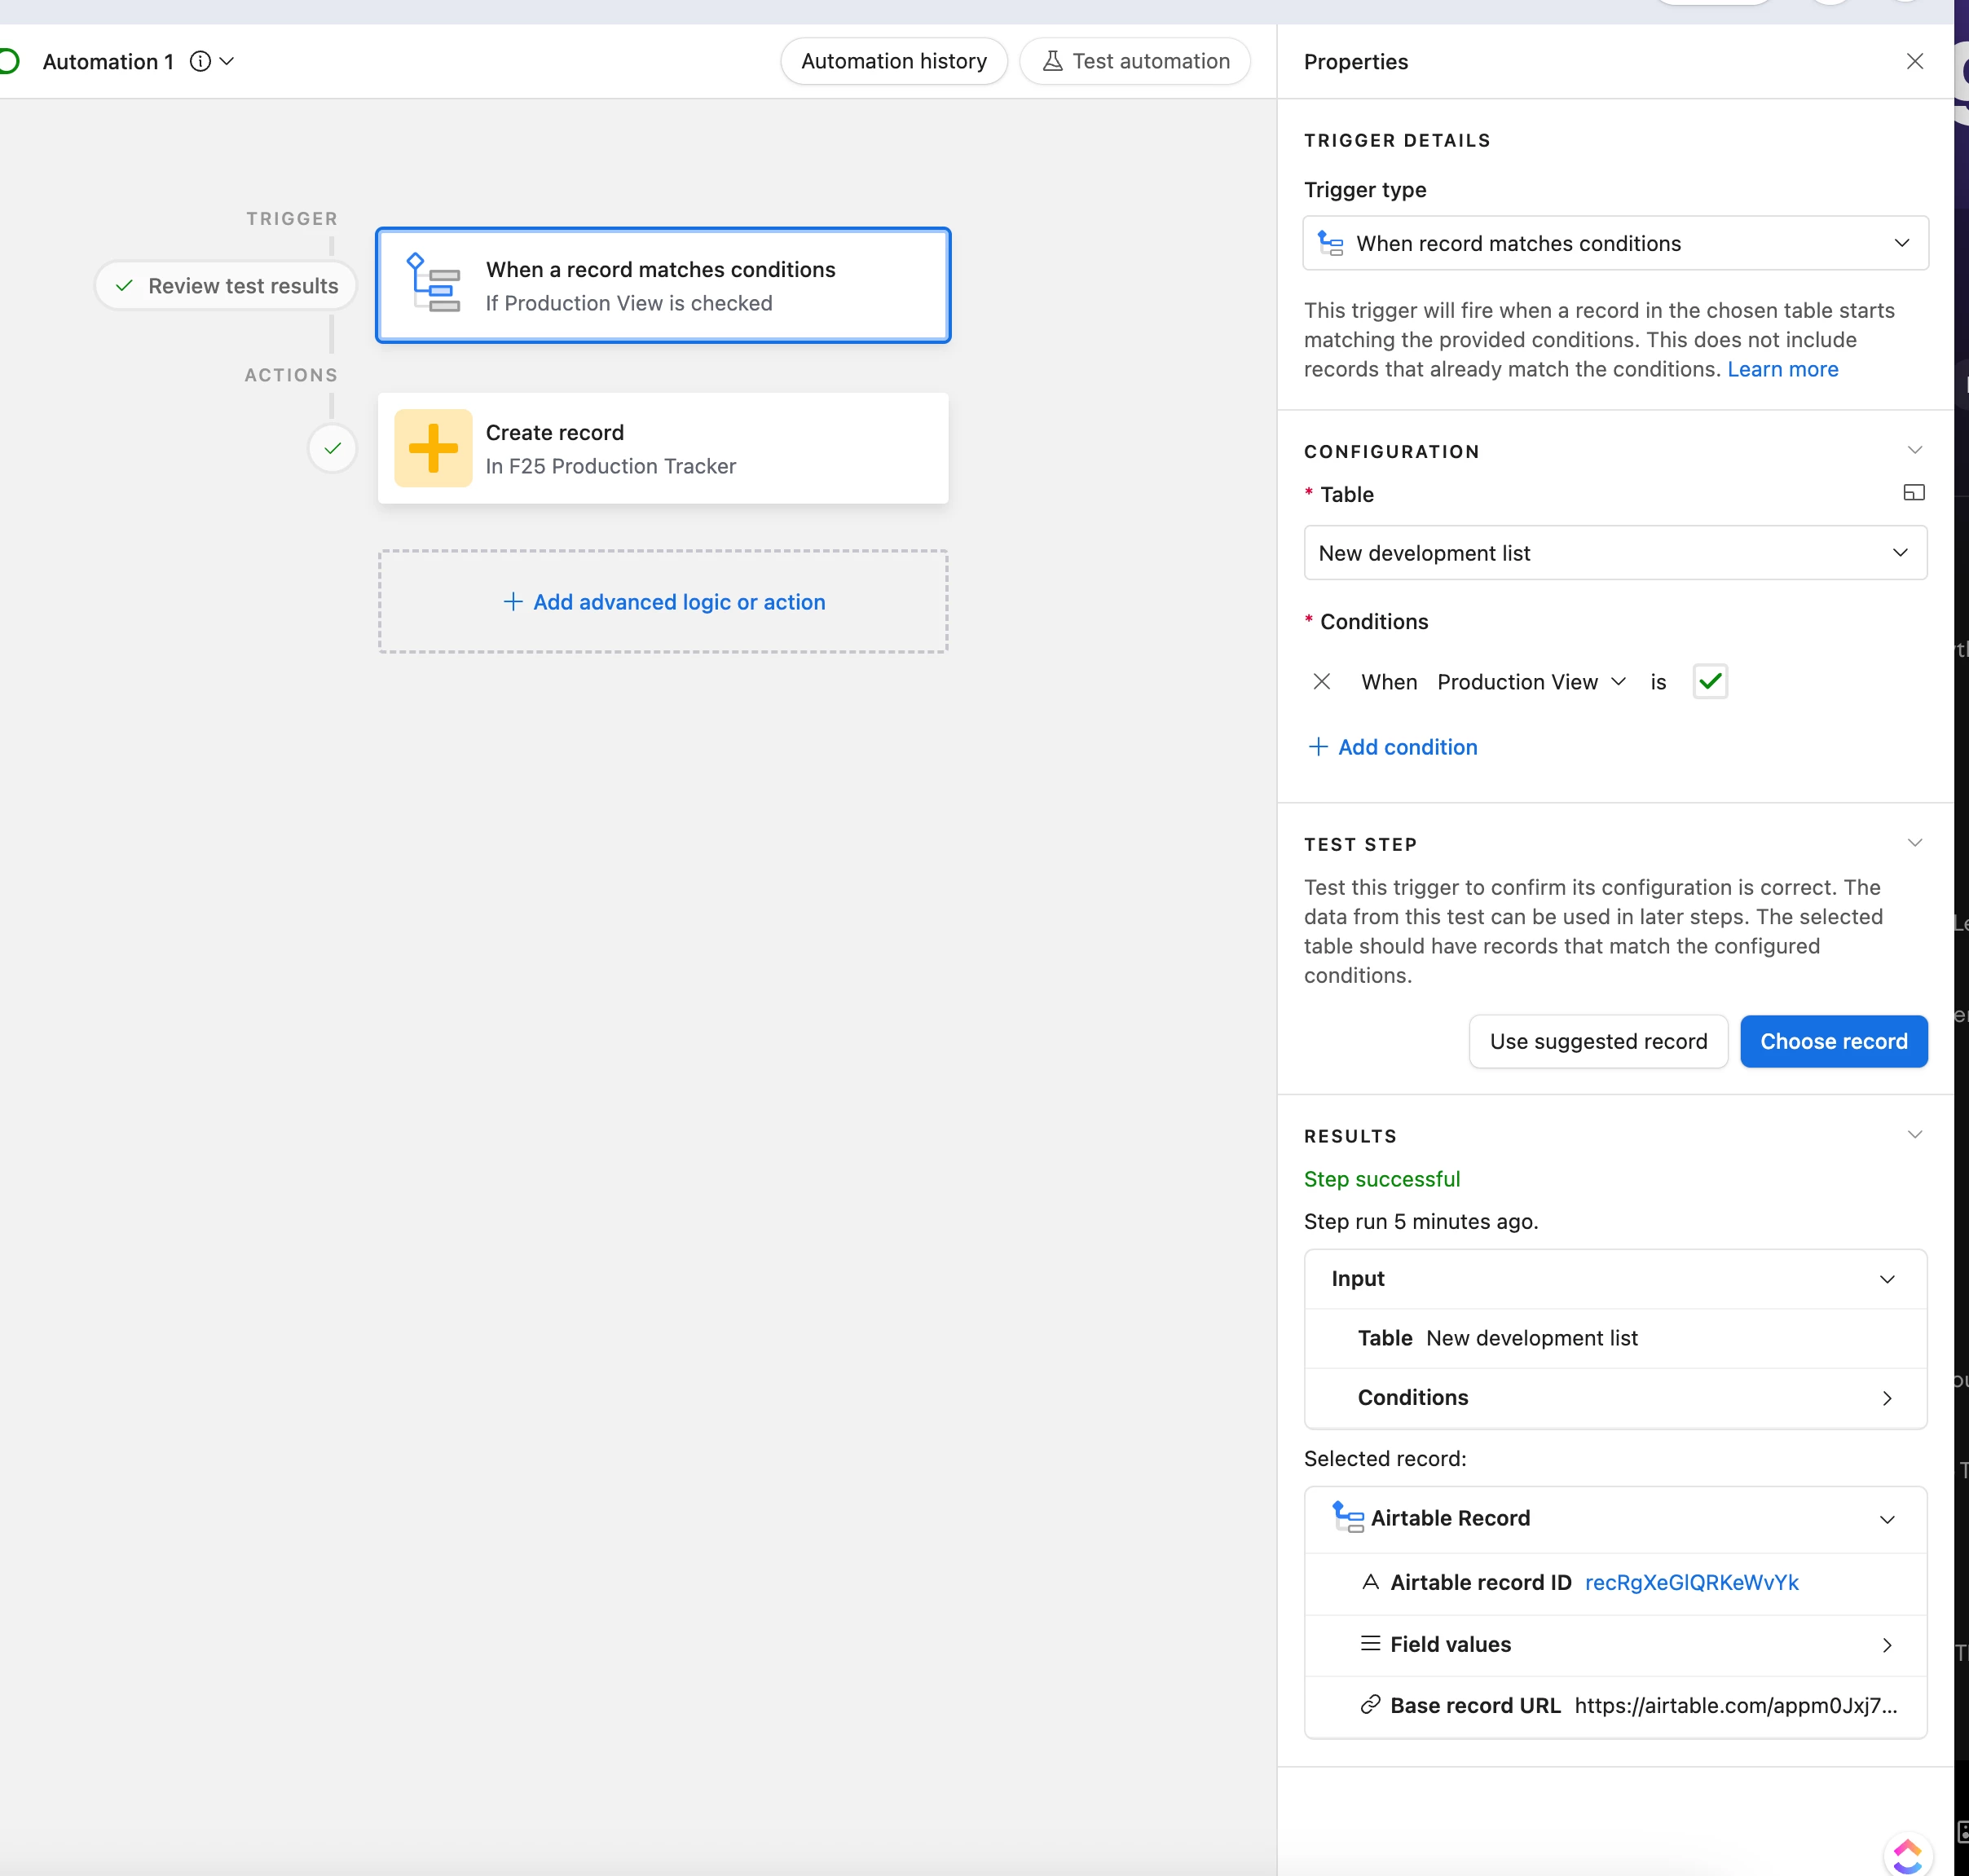Viewport: 1969px width, 1876px height.
Task: Open the ClickUp floating icon
Action: tap(1907, 1855)
